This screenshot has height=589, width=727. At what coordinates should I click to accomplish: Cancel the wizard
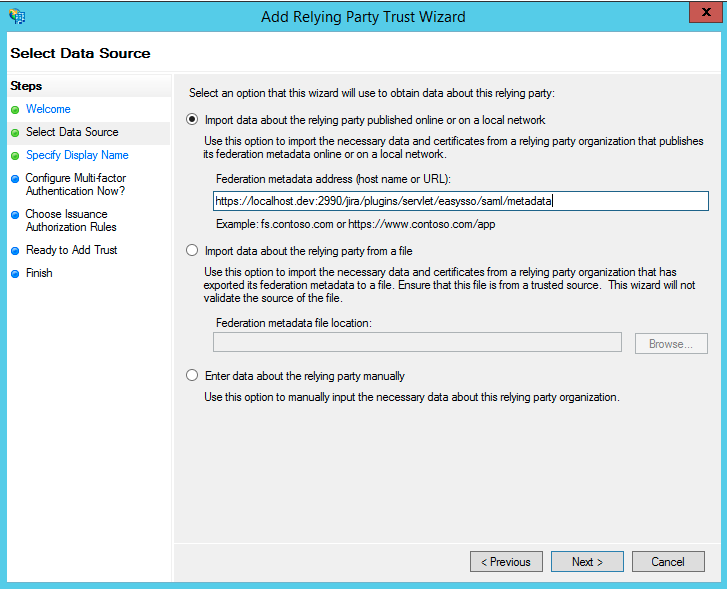click(x=668, y=562)
